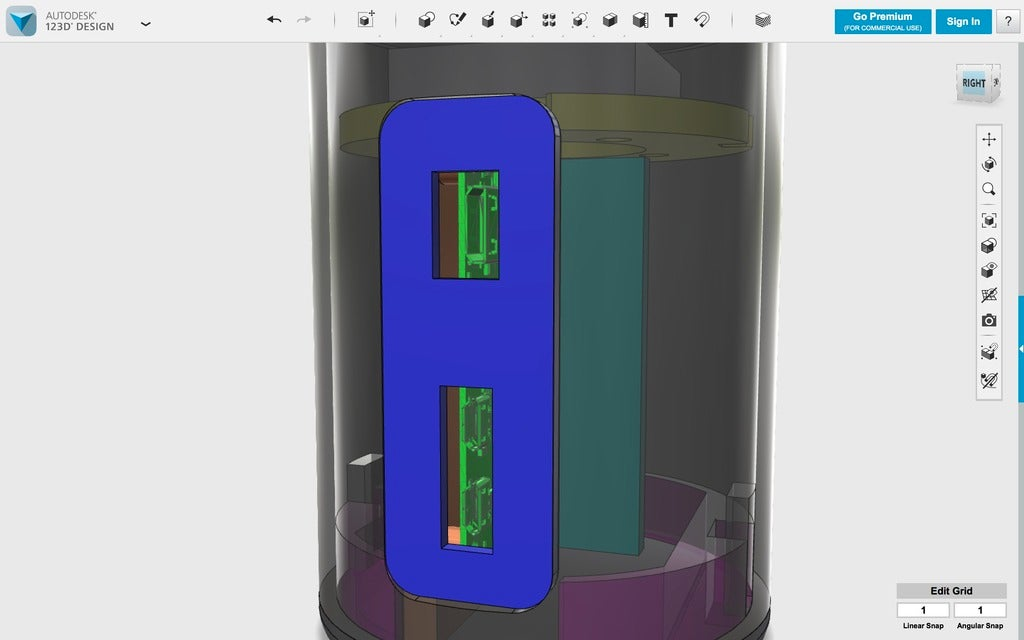The height and width of the screenshot is (640, 1024).
Task: Click the Go Premium button
Action: (x=882, y=22)
